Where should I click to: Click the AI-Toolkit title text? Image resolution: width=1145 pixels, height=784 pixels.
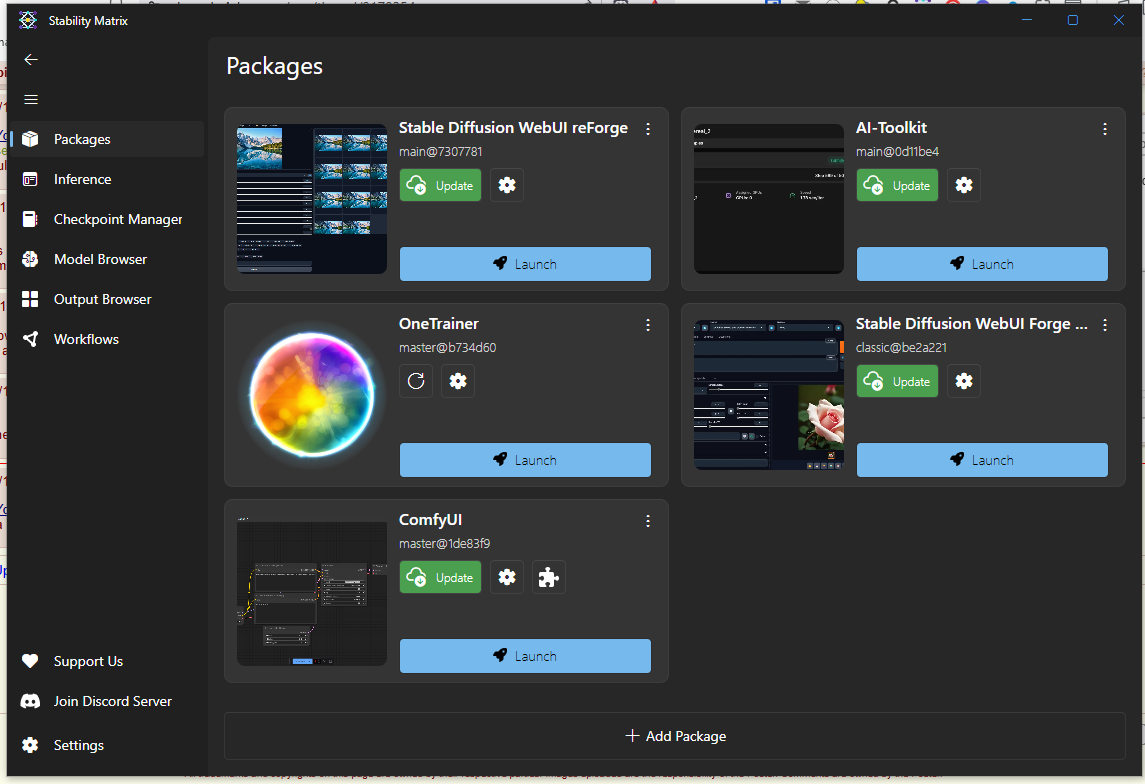(x=892, y=128)
